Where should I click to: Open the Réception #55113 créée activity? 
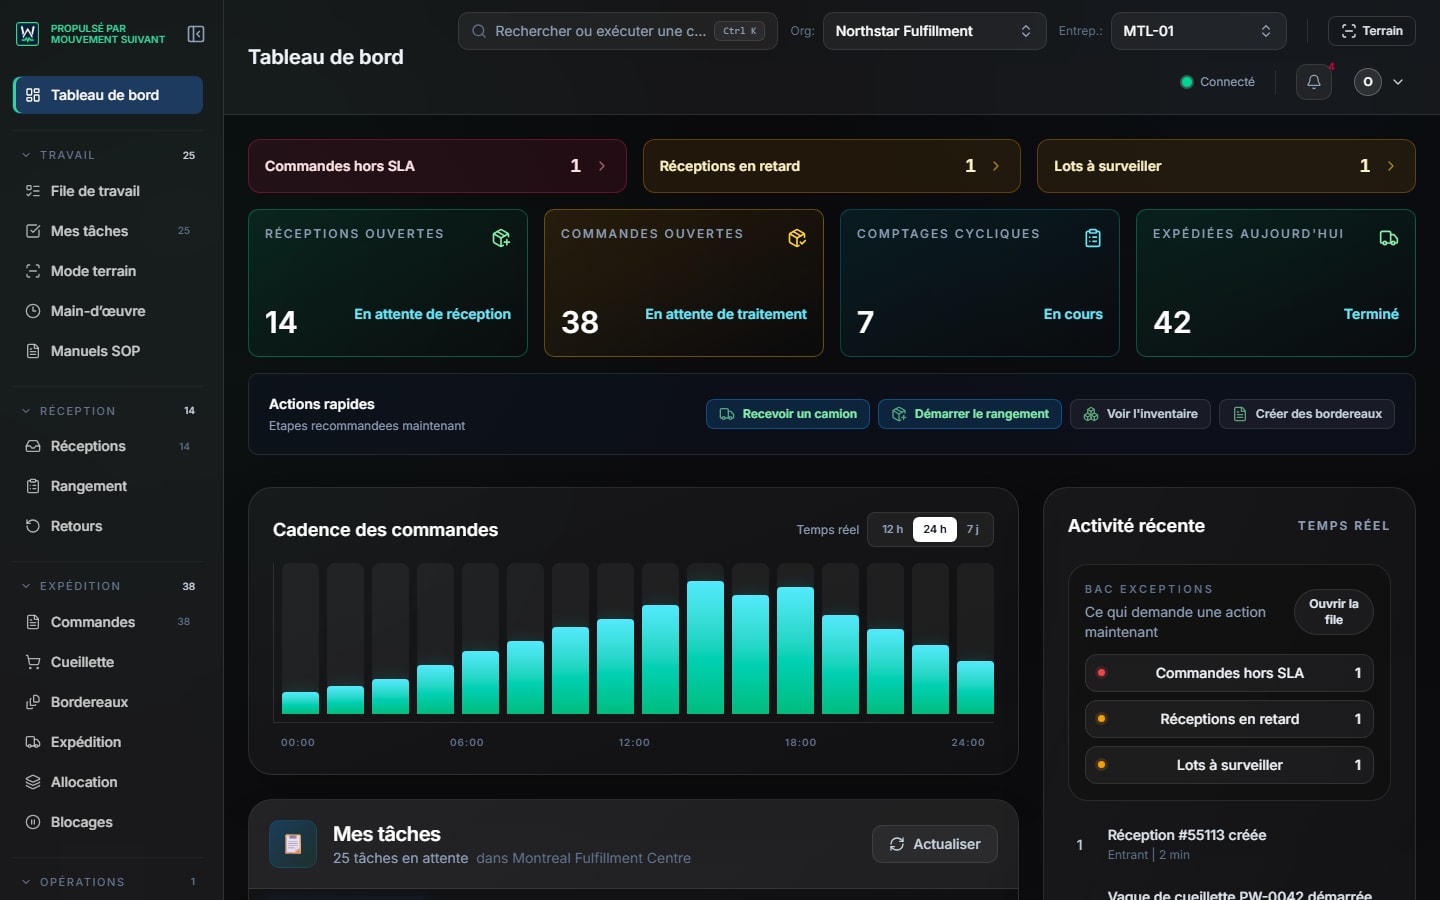point(1229,844)
